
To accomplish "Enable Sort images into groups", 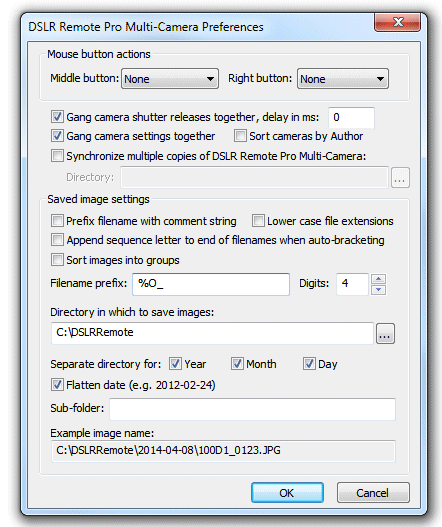I will coord(57,260).
